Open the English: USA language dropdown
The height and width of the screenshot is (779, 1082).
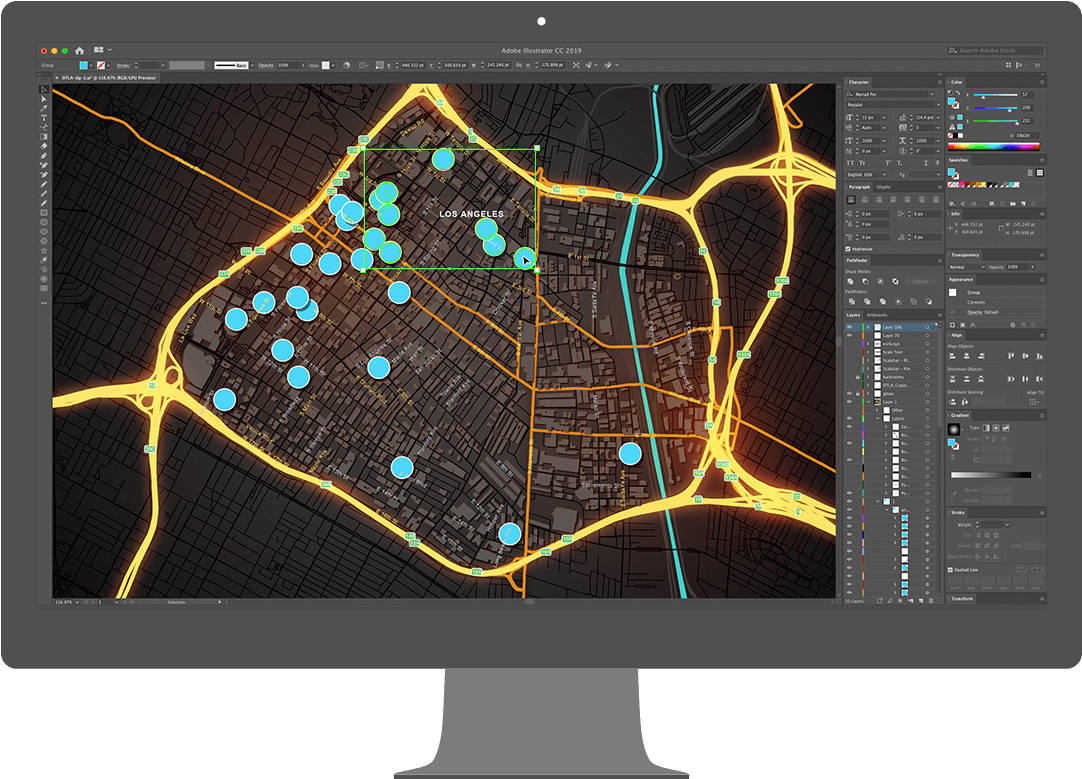coord(867,175)
